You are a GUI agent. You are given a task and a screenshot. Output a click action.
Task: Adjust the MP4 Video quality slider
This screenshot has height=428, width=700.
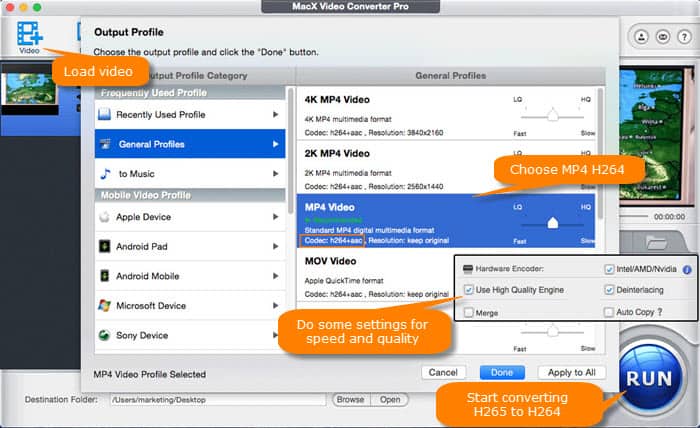click(x=553, y=223)
